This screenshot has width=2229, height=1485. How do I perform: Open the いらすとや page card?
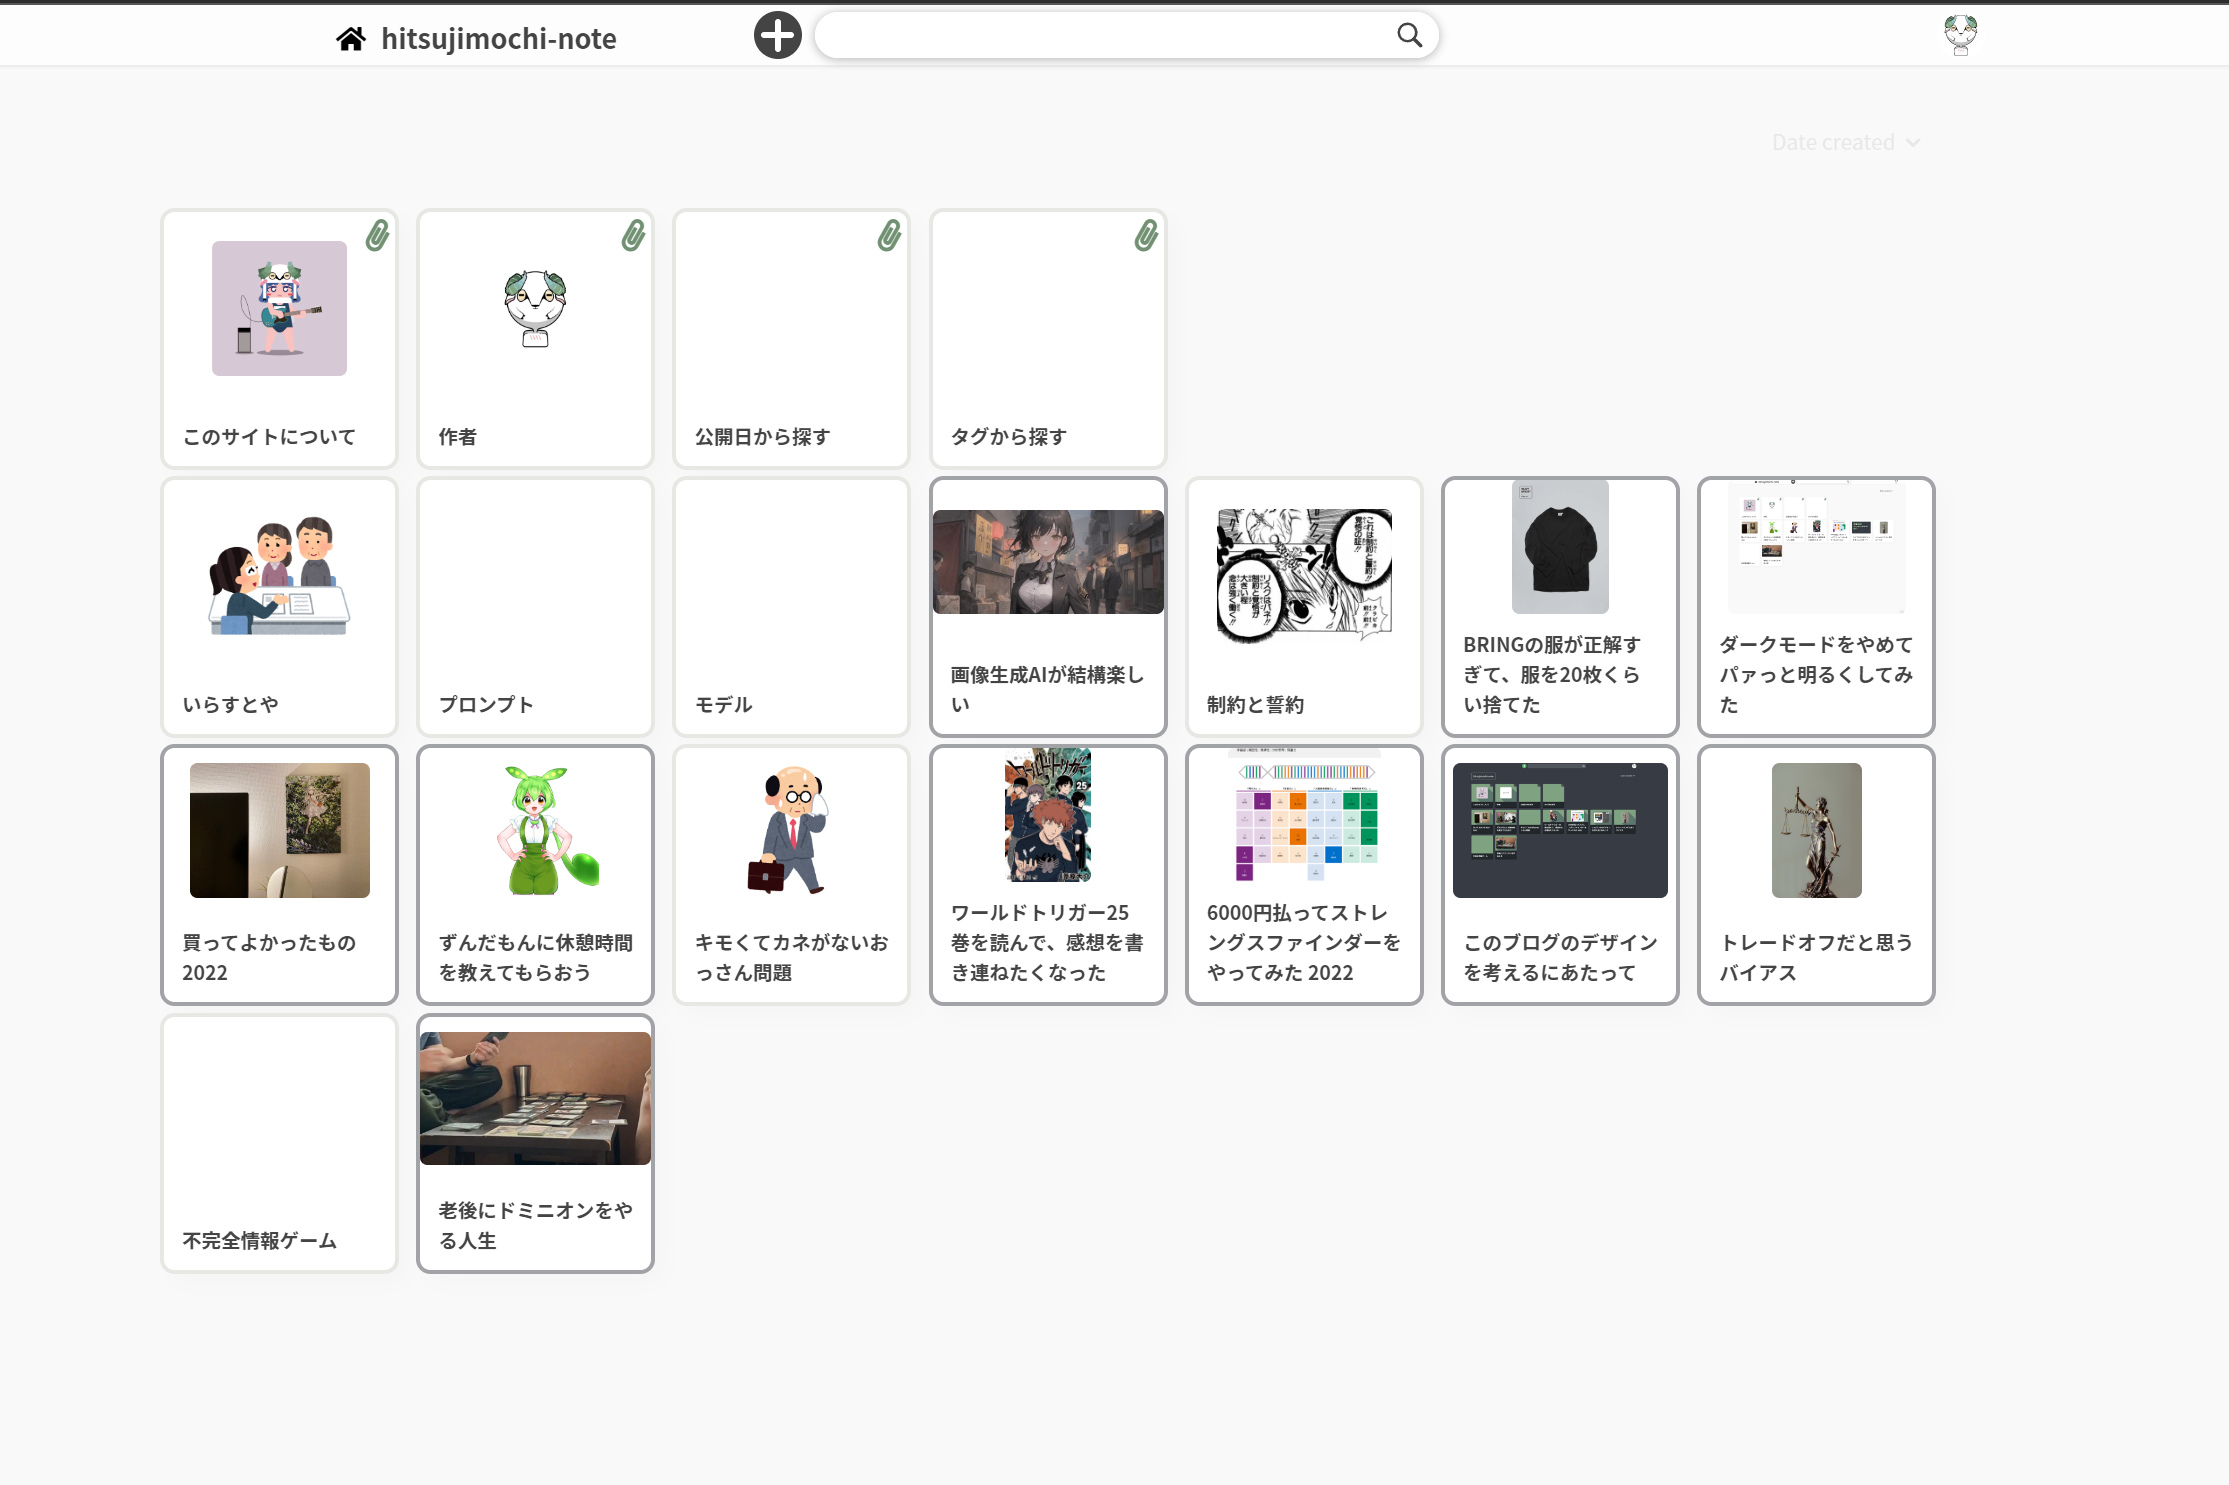coord(279,607)
